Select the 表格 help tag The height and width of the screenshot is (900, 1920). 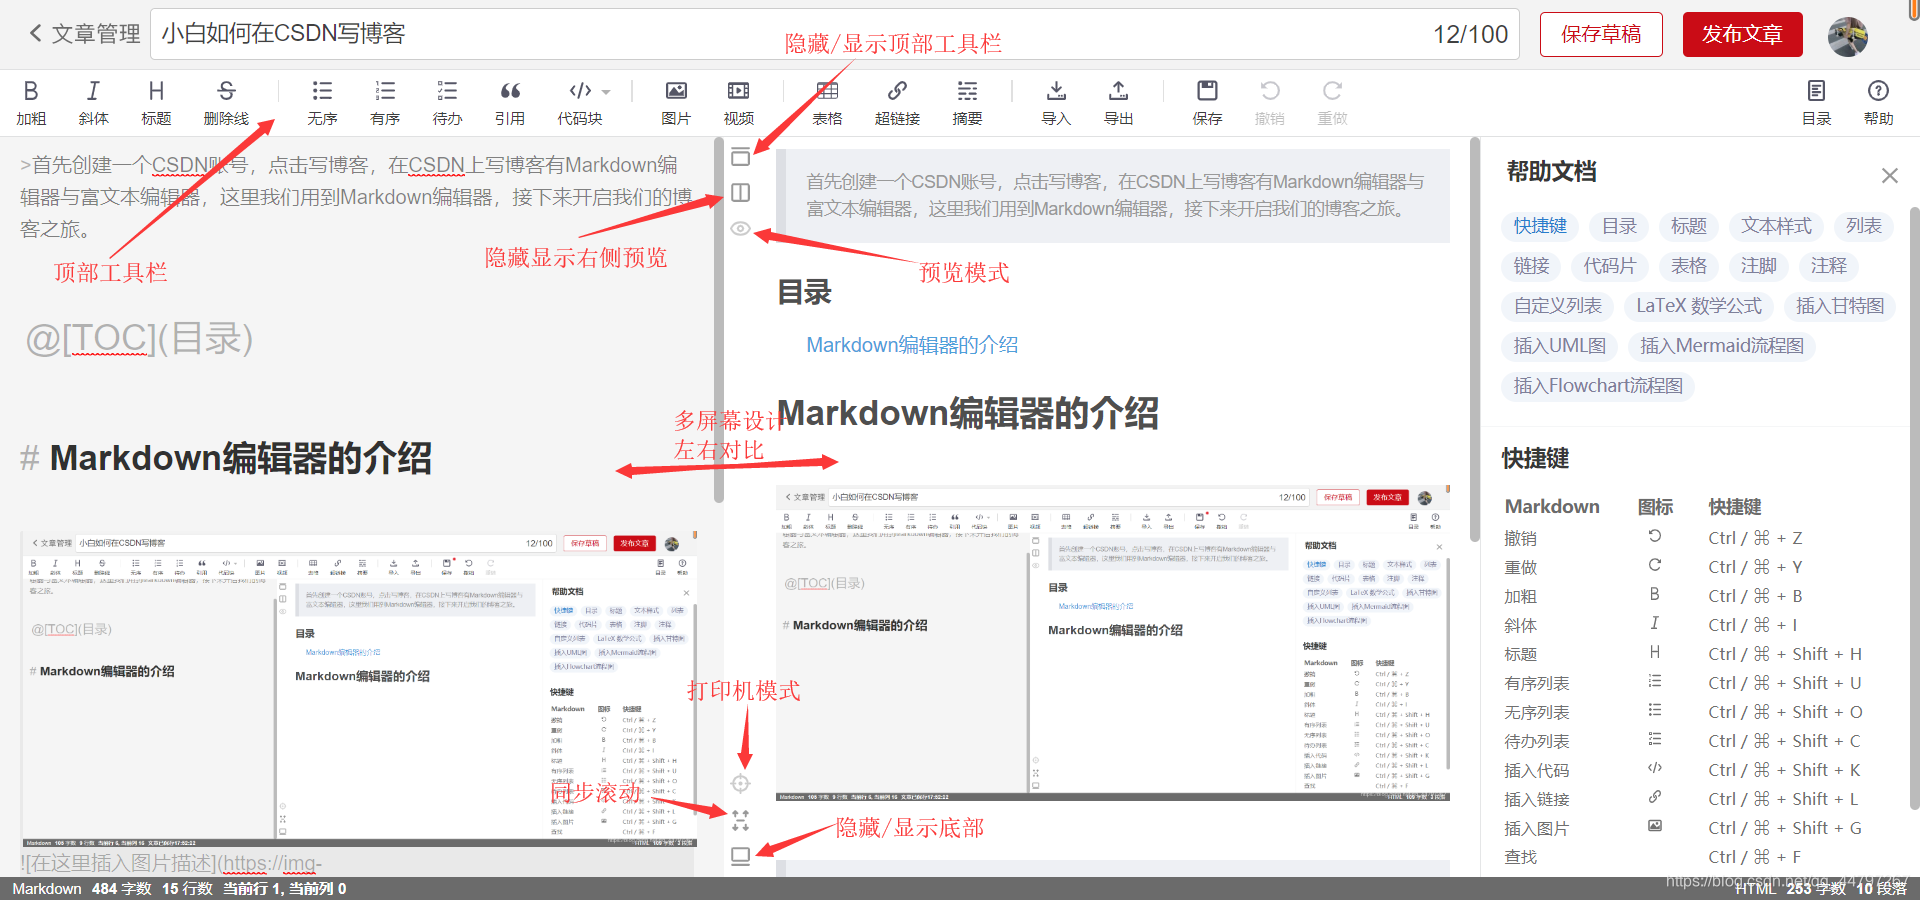tap(1689, 266)
